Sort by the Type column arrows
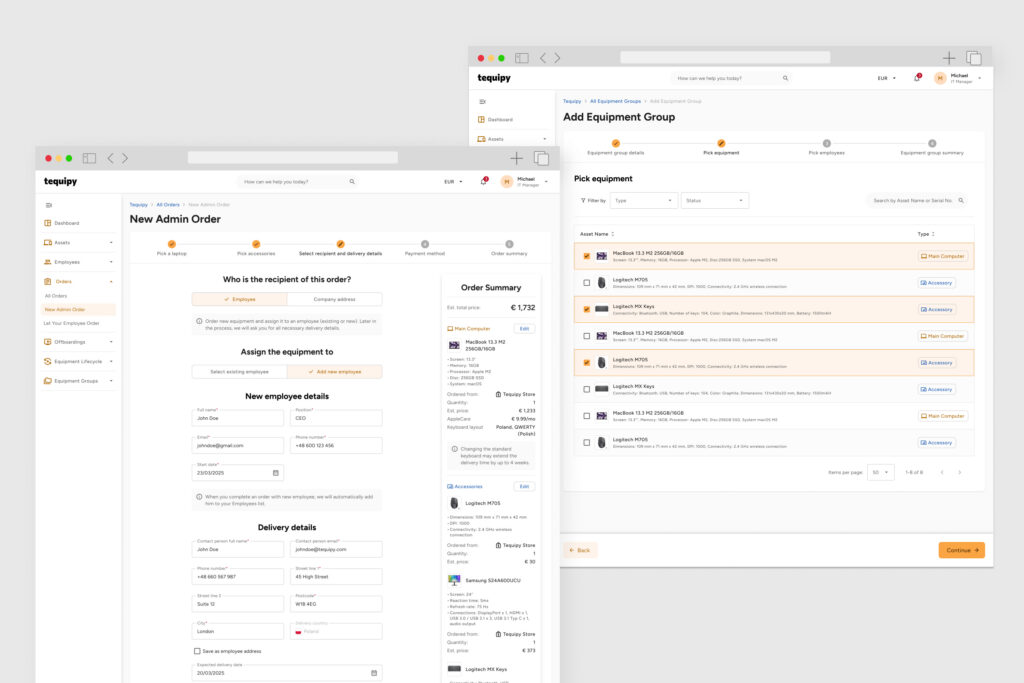The height and width of the screenshot is (683, 1024). click(x=933, y=234)
